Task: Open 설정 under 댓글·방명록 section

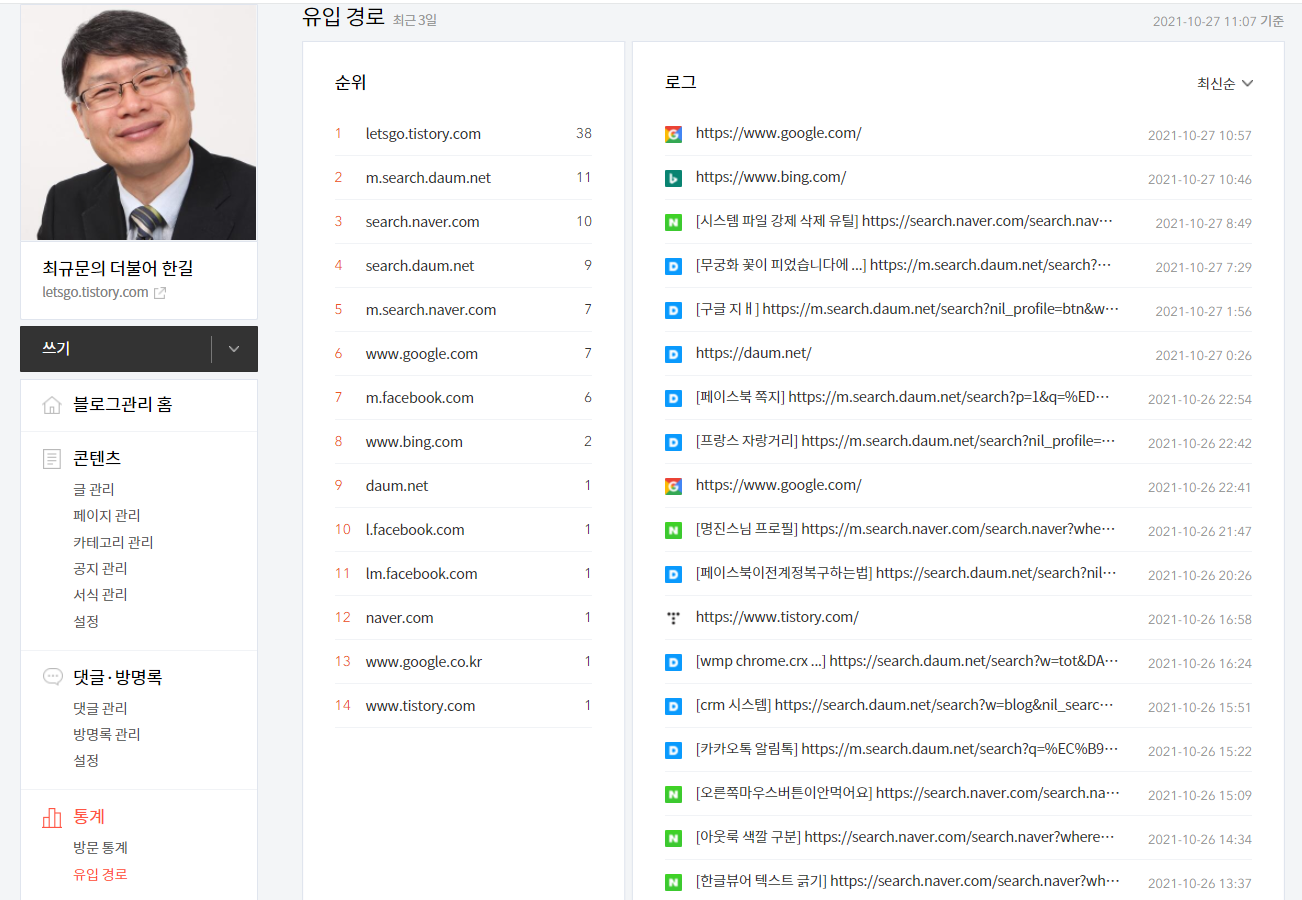Action: click(x=86, y=760)
